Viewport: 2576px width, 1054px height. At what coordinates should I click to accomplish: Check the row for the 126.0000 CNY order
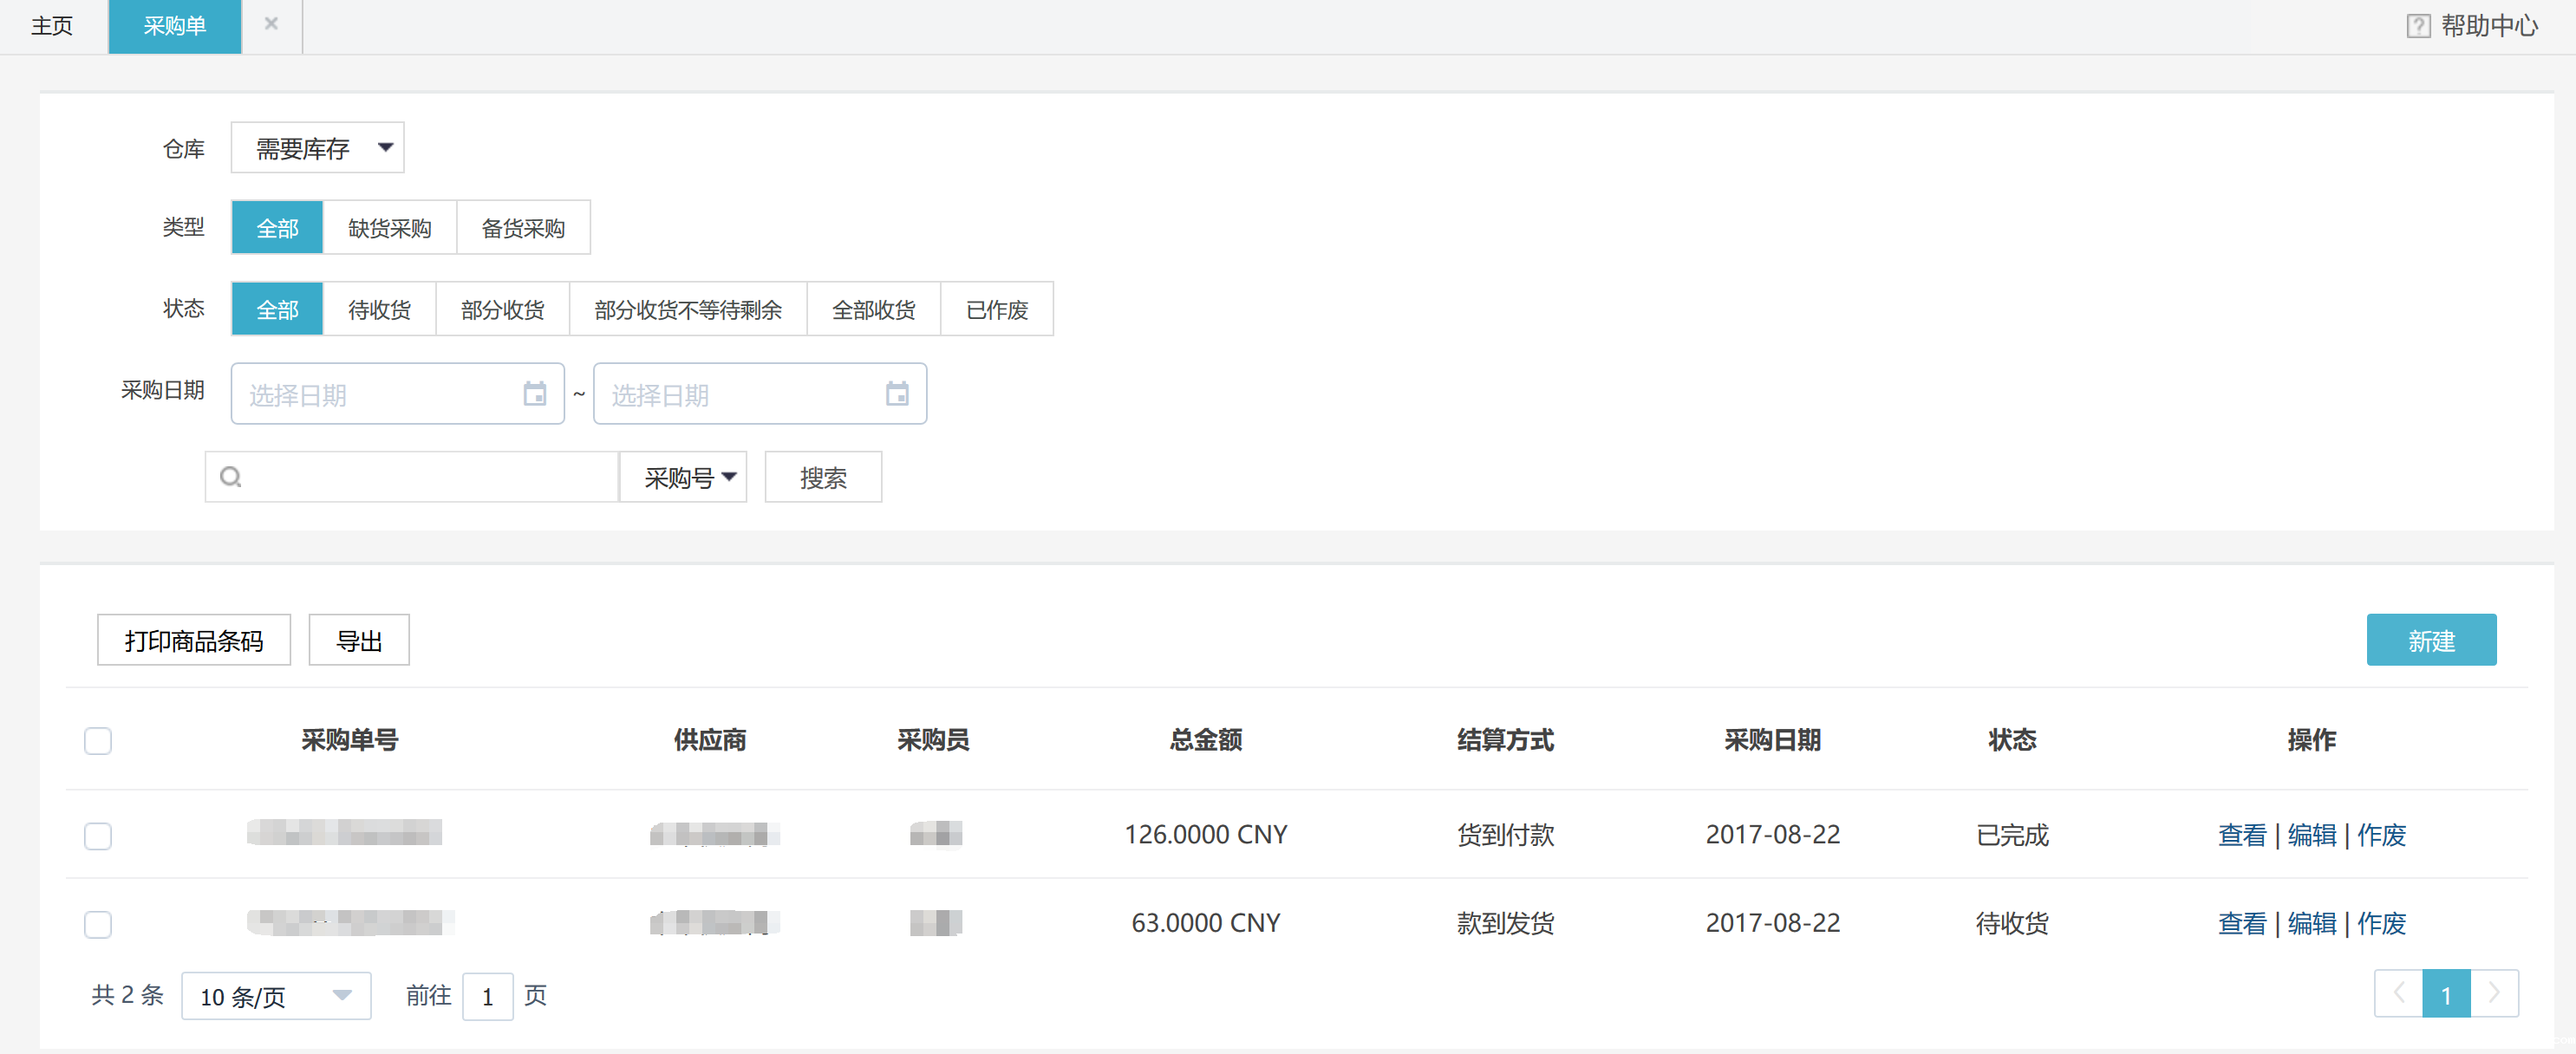click(97, 836)
